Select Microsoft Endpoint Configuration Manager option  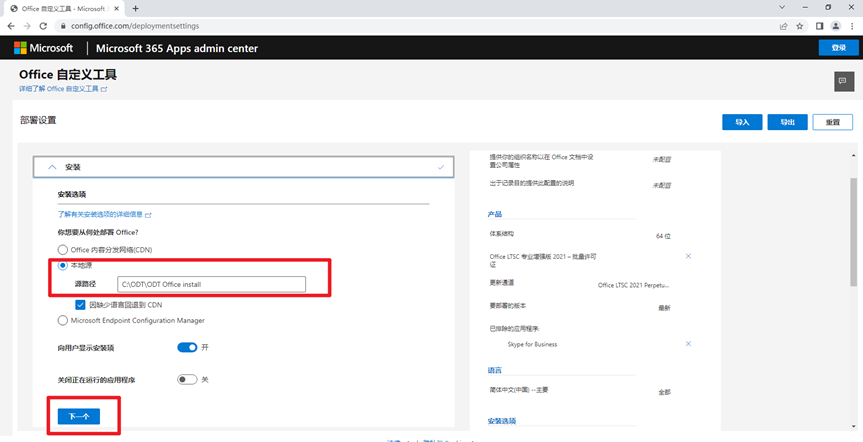pyautogui.click(x=62, y=321)
